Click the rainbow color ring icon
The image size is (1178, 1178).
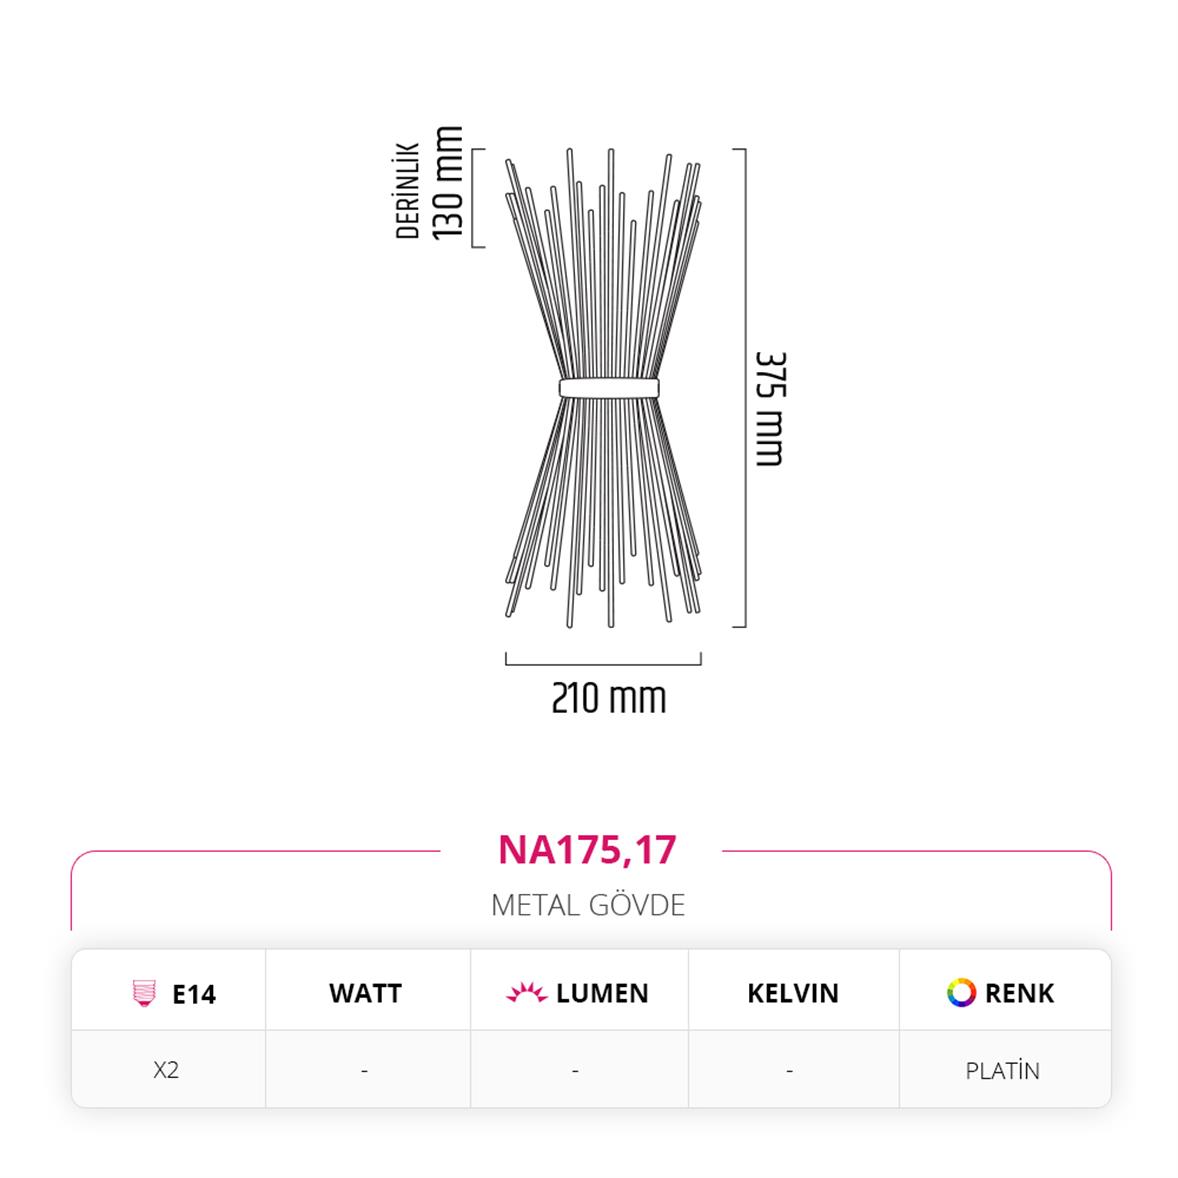click(961, 992)
